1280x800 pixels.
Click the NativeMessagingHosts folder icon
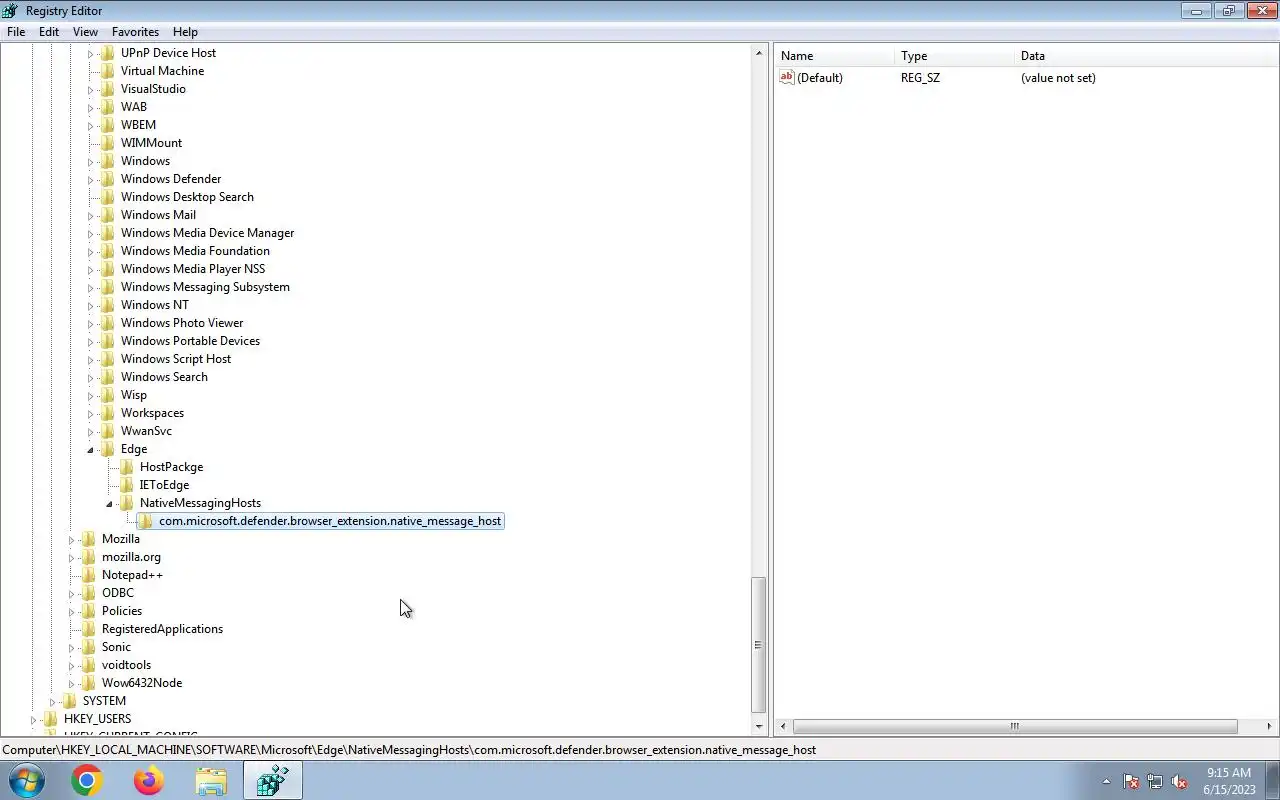127,503
